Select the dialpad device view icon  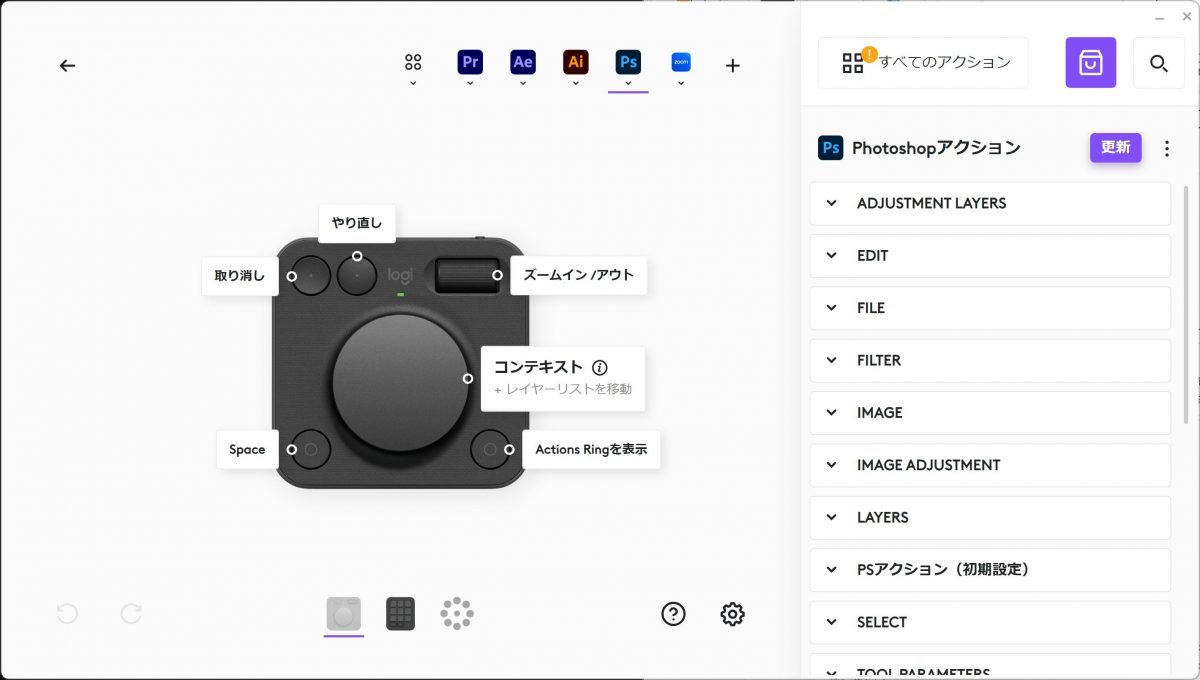343,613
